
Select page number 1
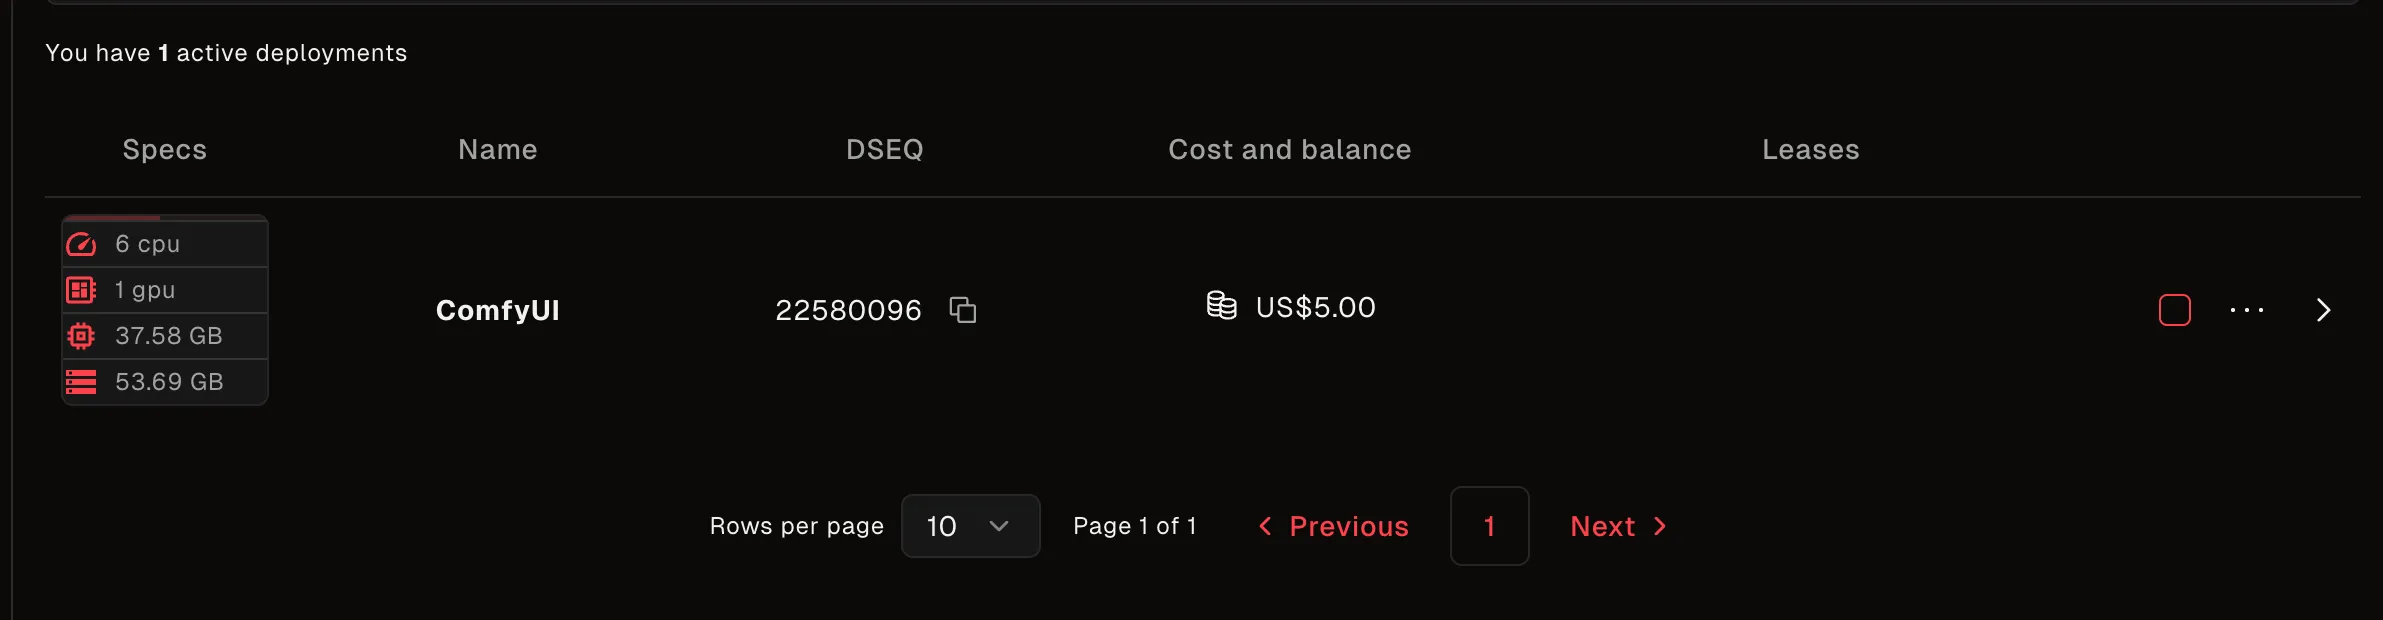click(x=1489, y=526)
